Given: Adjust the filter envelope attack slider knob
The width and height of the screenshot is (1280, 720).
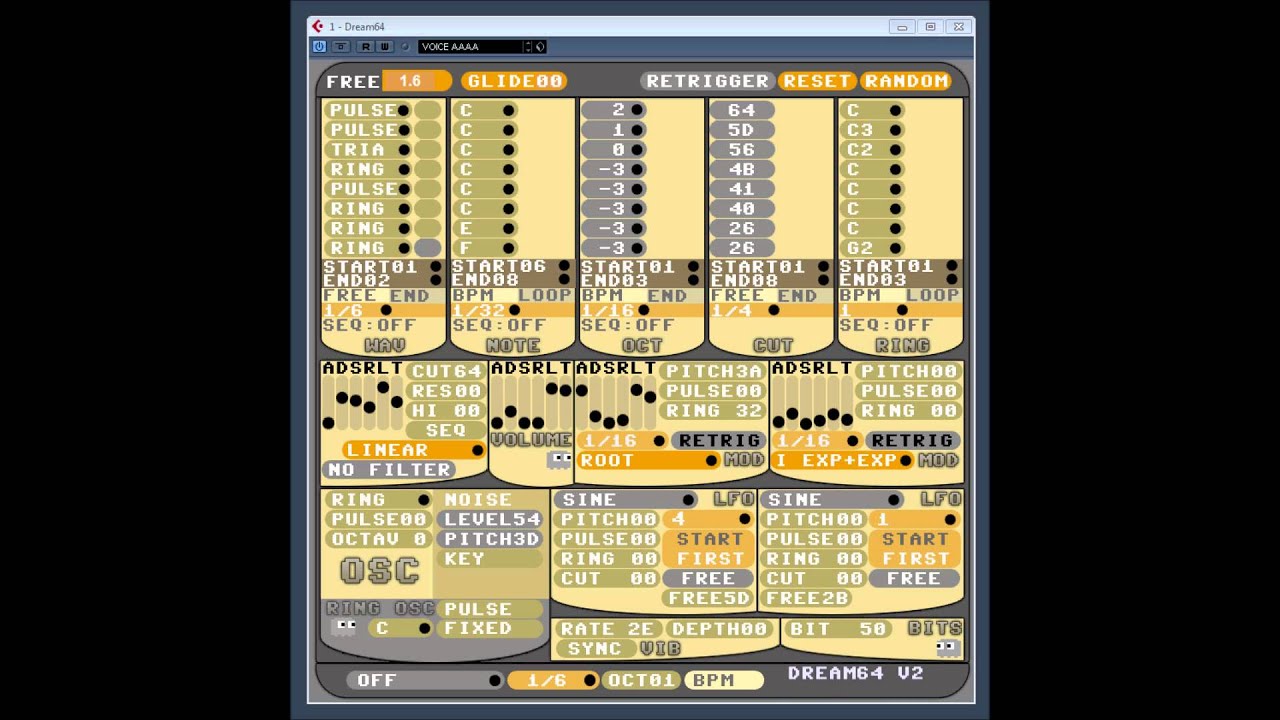Looking at the screenshot, I should (x=329, y=422).
